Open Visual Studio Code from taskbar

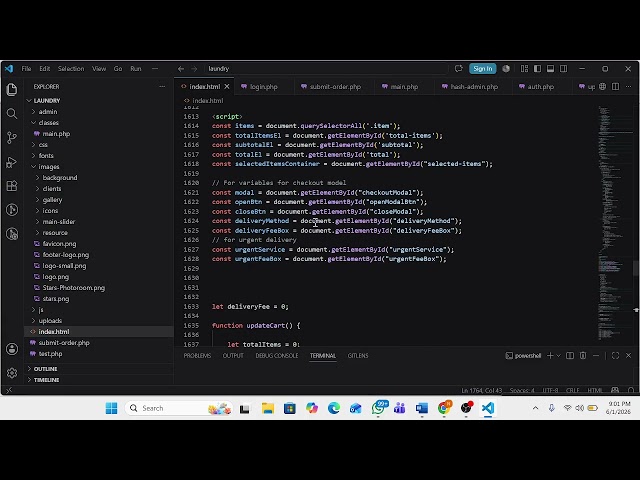(488, 408)
